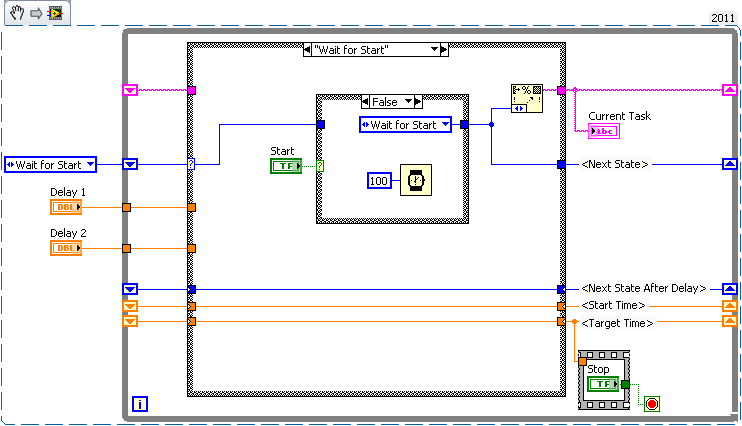Click the <Target Time> label
This screenshot has height=426, width=742.
pos(617,323)
